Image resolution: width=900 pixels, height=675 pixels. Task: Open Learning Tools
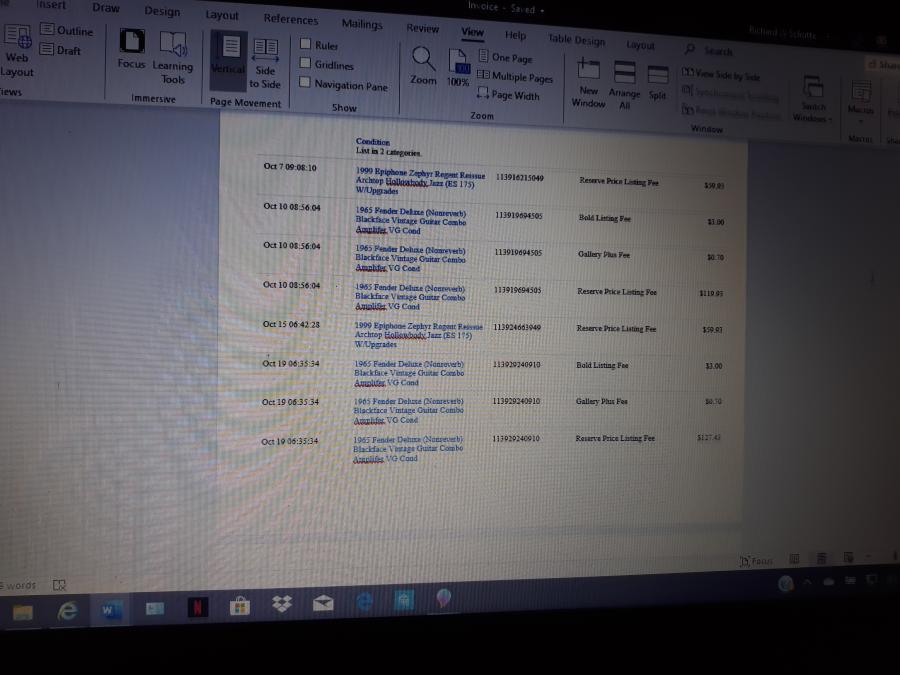coord(173,58)
